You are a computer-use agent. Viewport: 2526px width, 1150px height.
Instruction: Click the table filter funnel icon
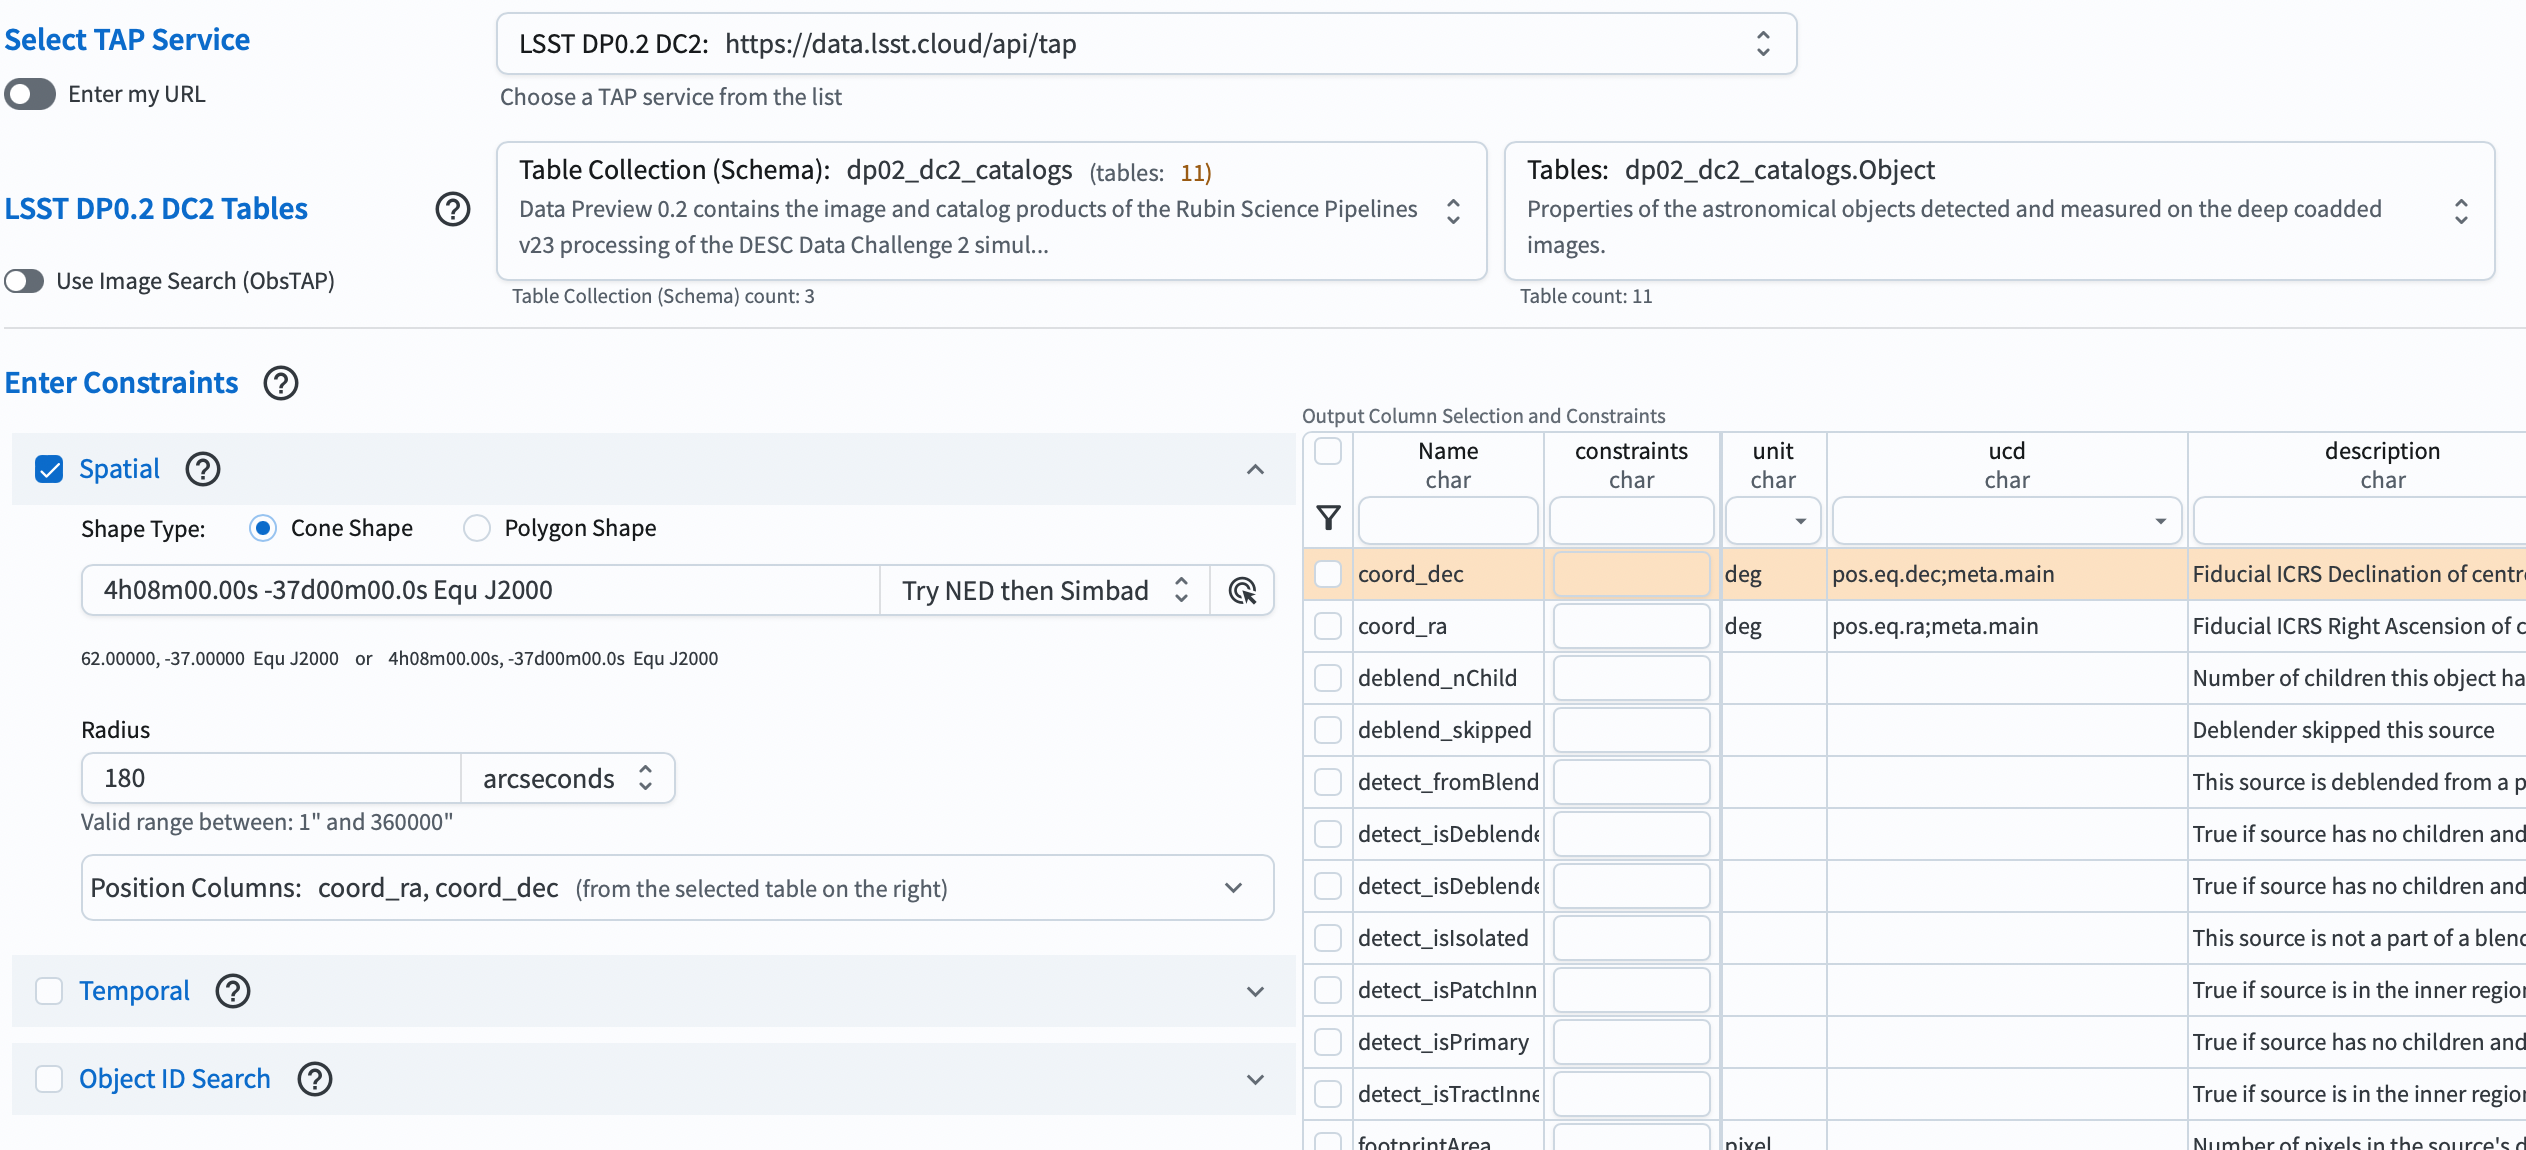tap(1328, 518)
